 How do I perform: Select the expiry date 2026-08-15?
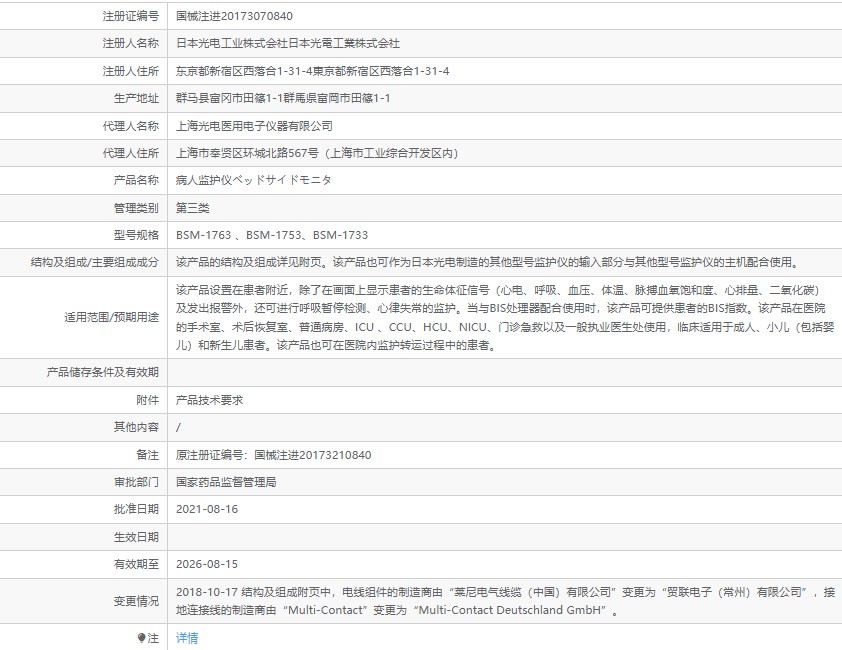pos(207,565)
